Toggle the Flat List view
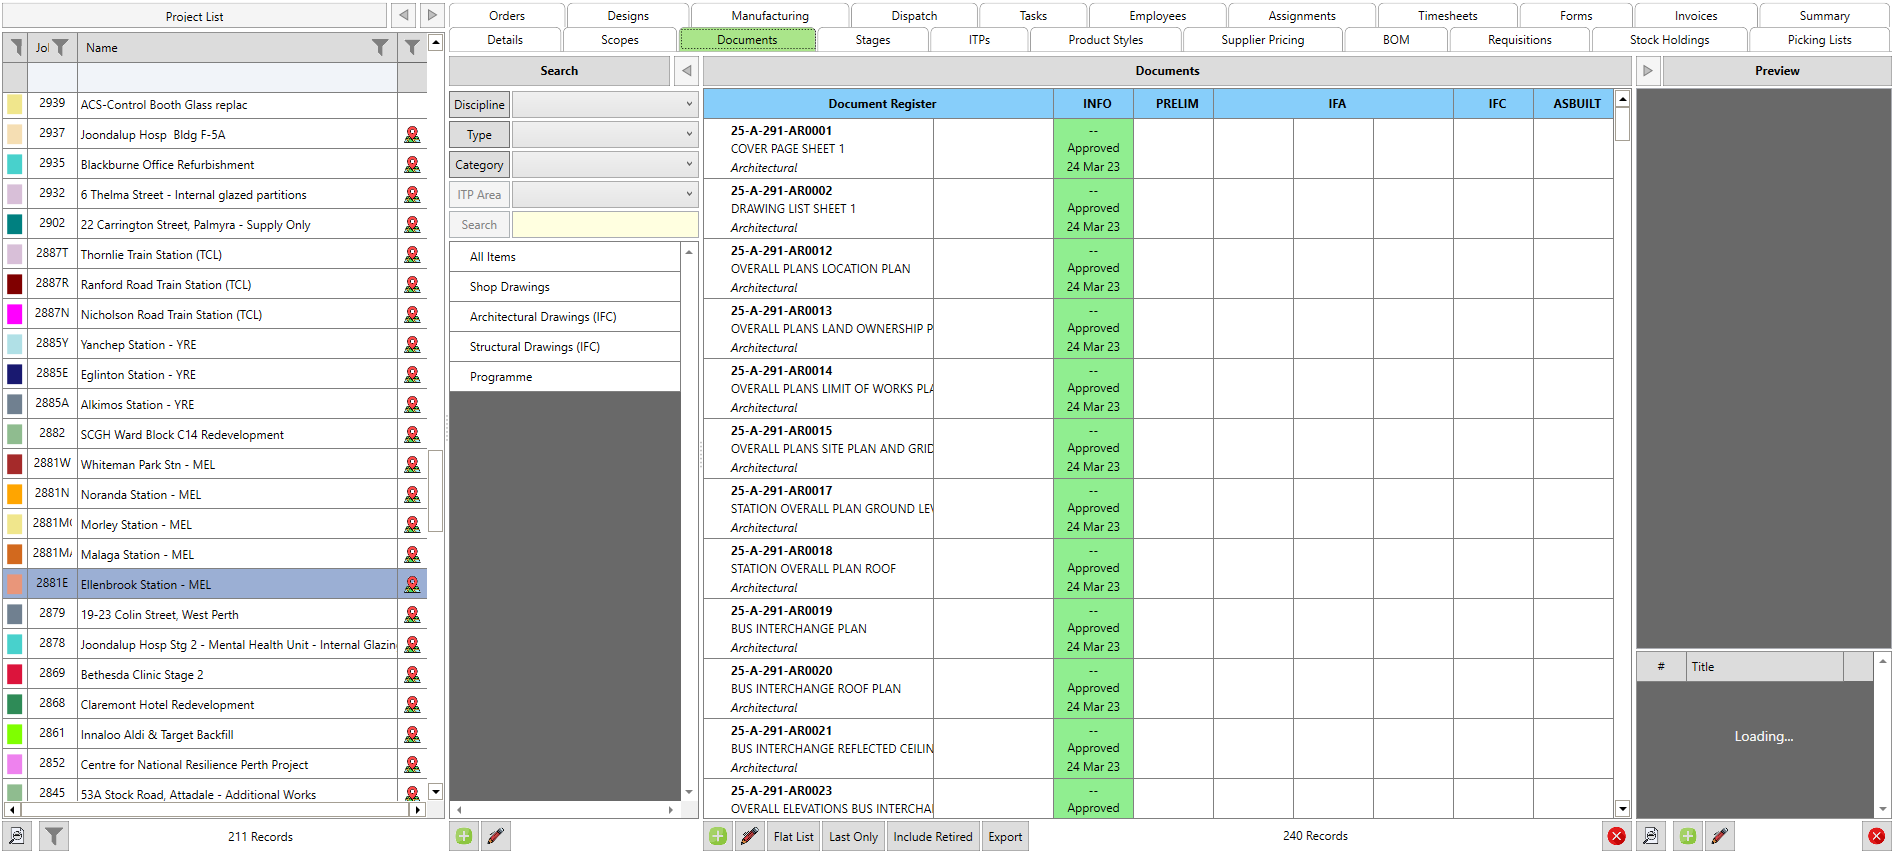Image resolution: width=1893 pixels, height=854 pixels. [x=793, y=837]
